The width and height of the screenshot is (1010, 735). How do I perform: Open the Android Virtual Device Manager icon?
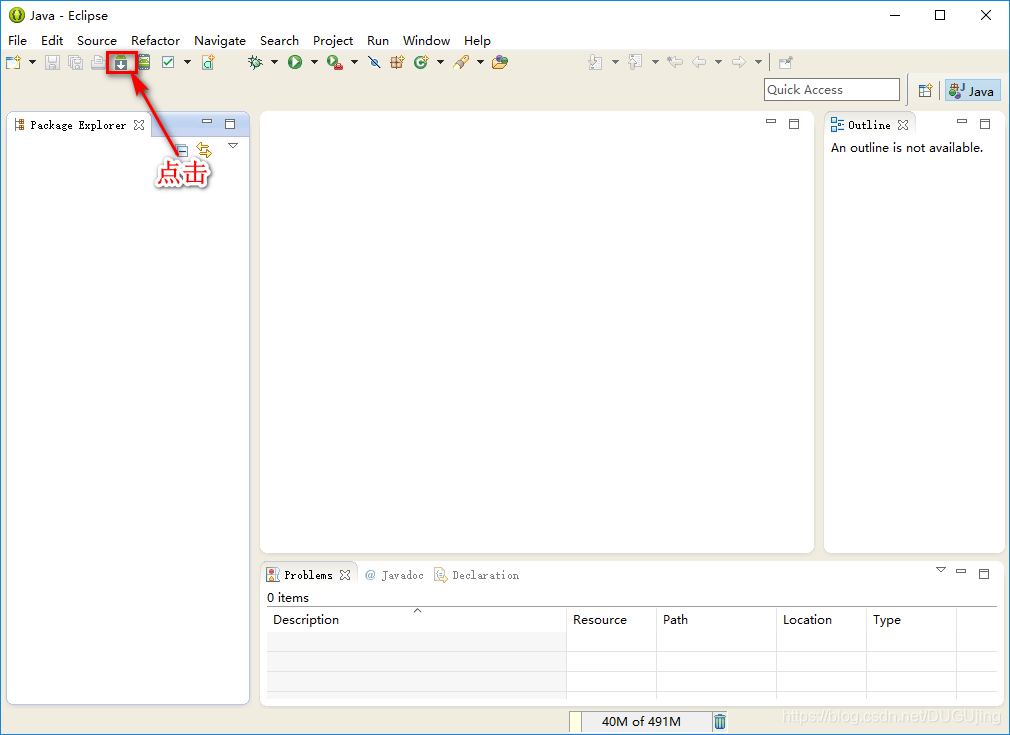(144, 62)
